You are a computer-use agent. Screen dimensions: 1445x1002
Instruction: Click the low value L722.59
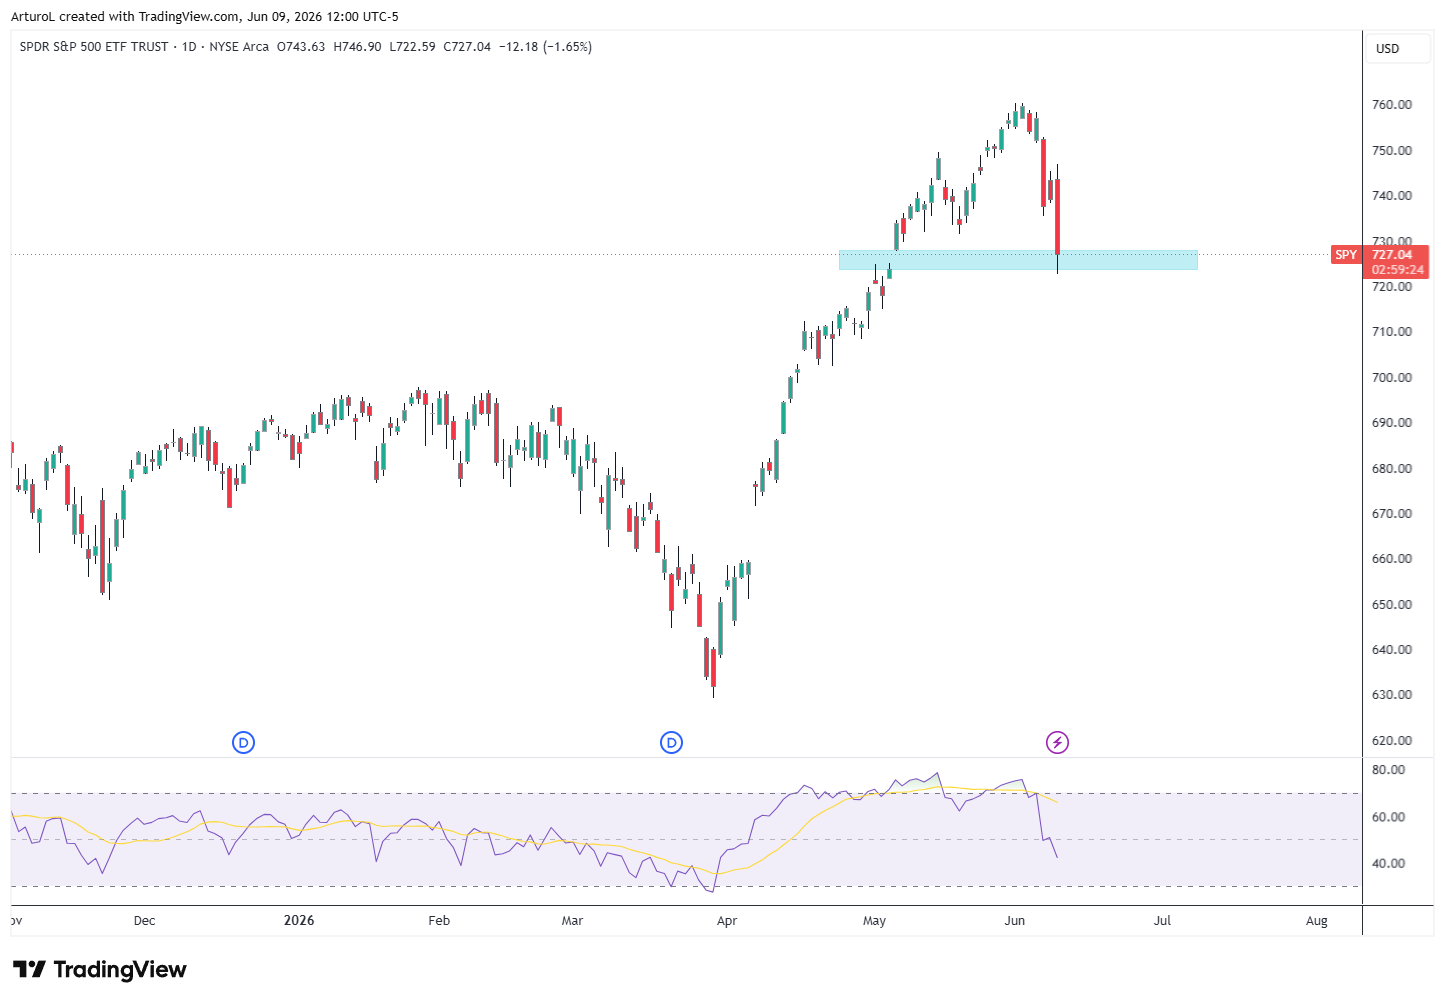pos(412,47)
